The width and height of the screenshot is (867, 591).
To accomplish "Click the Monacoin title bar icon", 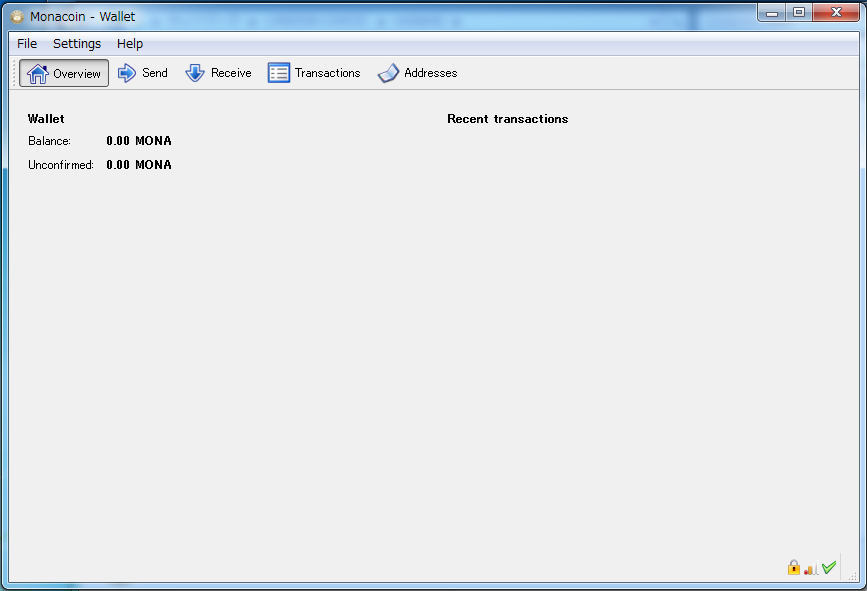I will coord(17,17).
